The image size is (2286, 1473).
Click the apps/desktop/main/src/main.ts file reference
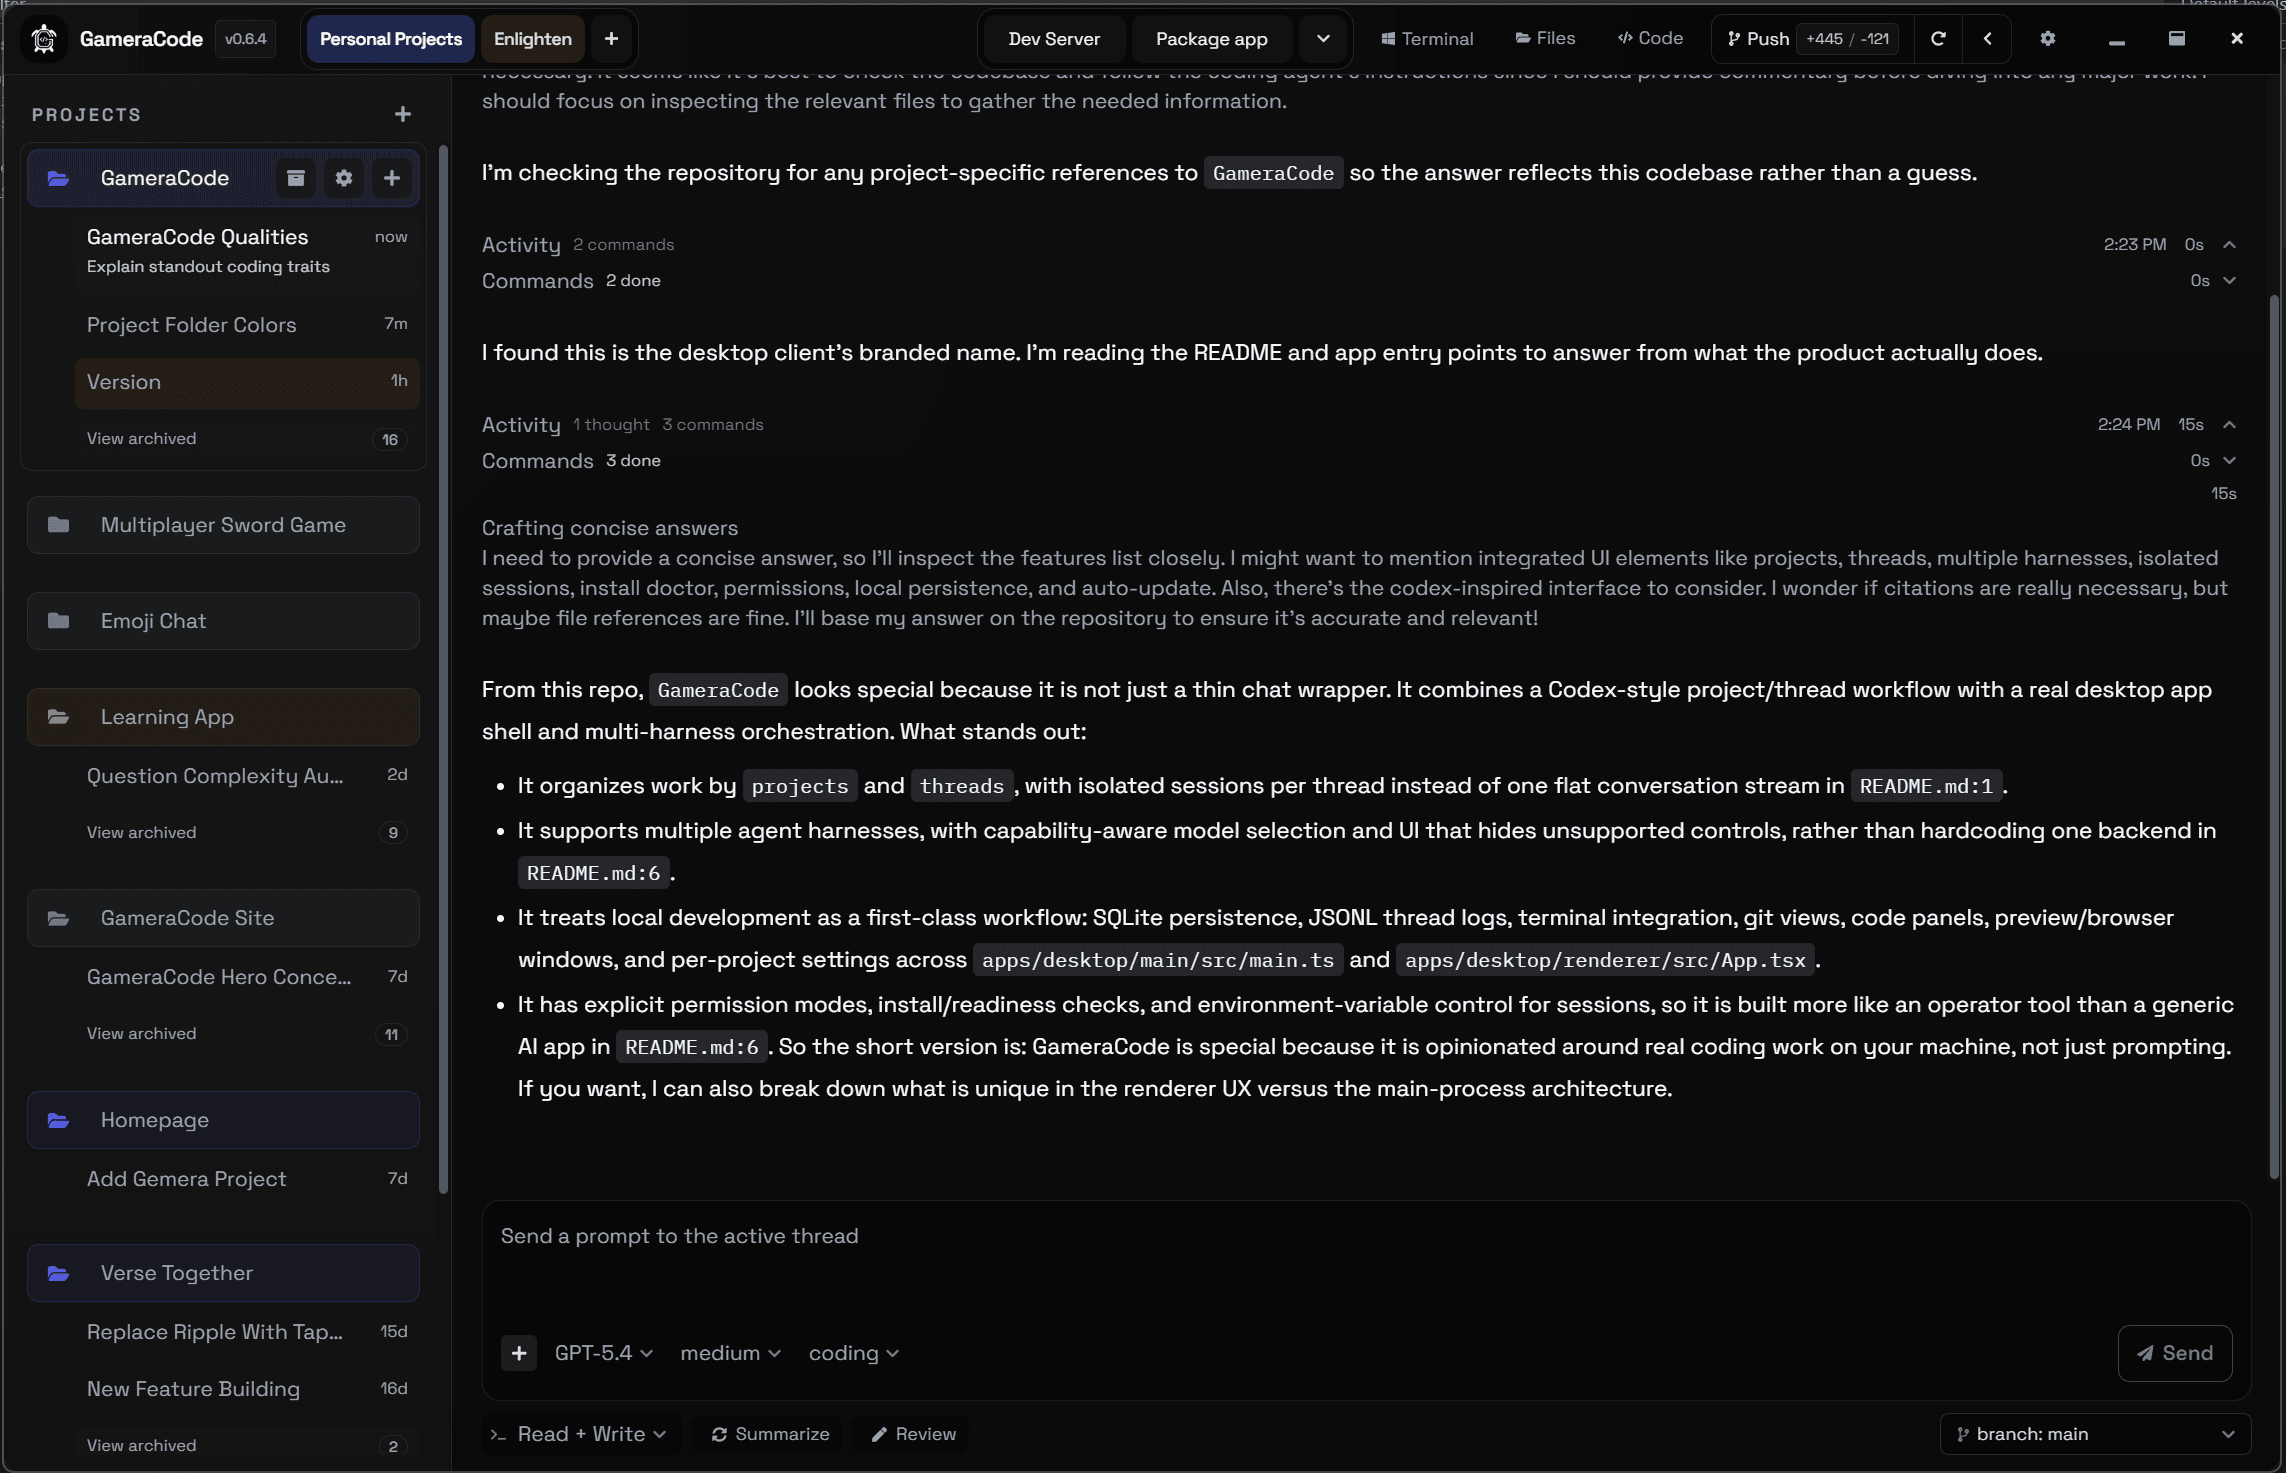[x=1158, y=960]
